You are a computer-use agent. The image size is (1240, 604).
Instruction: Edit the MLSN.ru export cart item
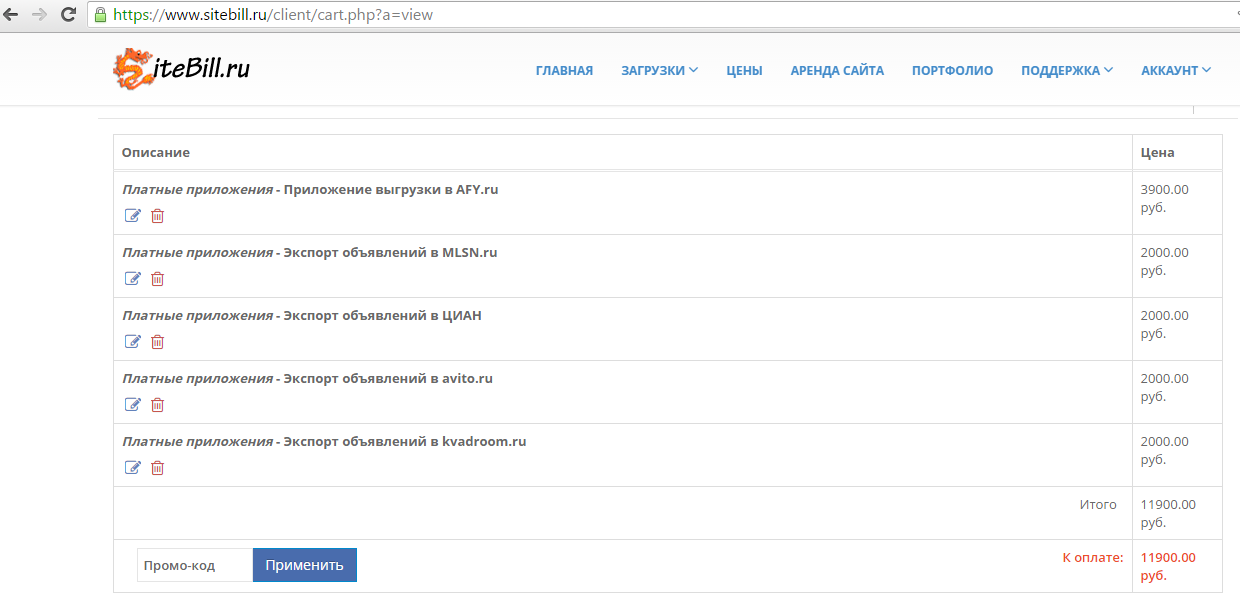point(132,279)
